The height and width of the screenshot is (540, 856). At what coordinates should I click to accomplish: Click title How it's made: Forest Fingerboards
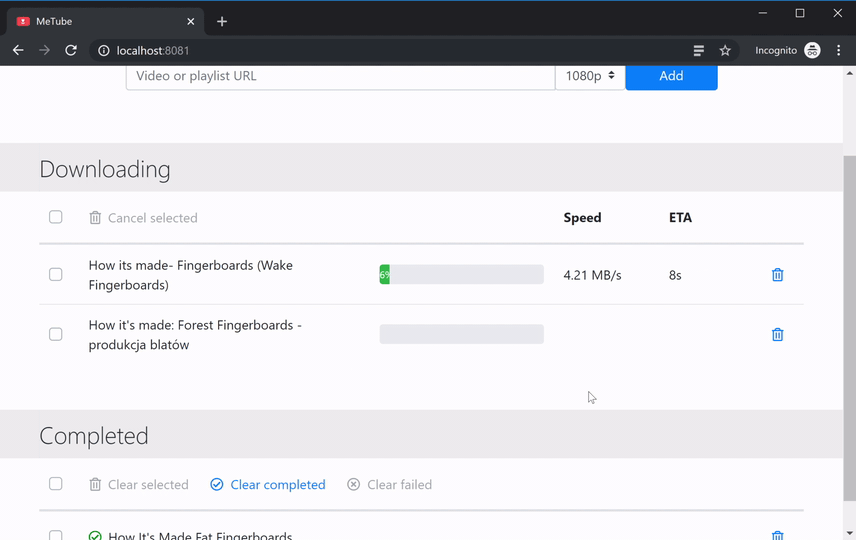(x=195, y=335)
